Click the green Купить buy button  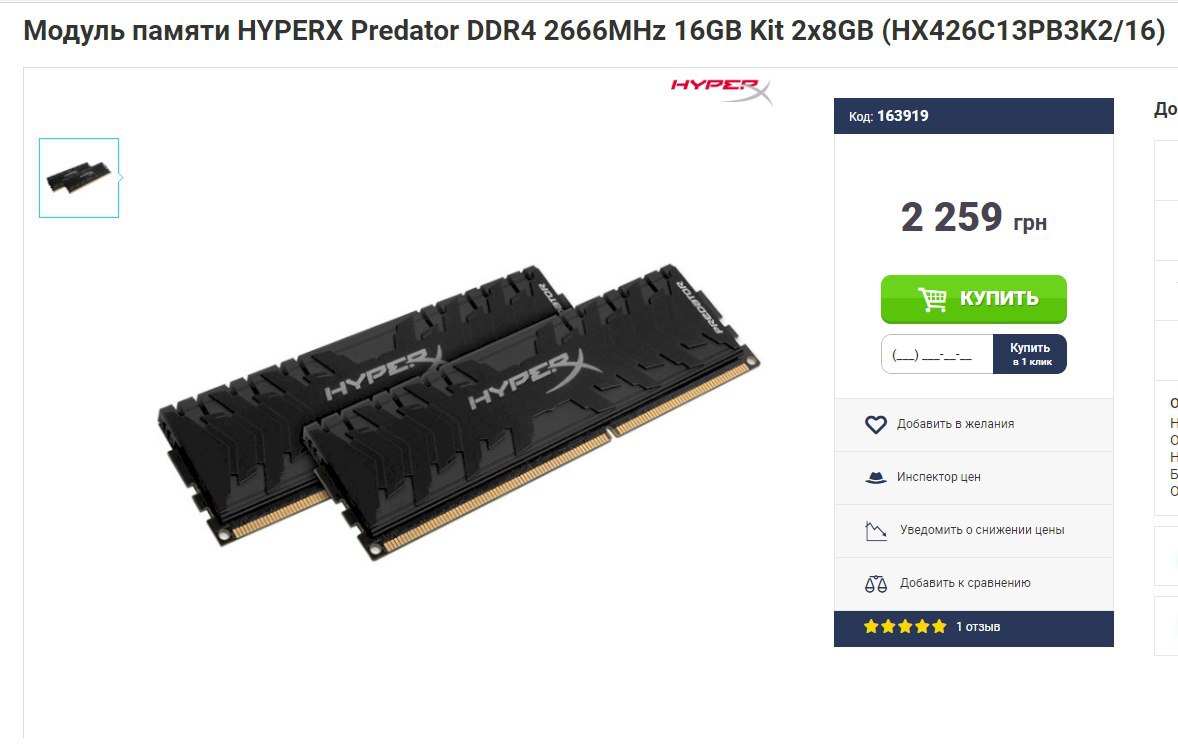(x=973, y=299)
